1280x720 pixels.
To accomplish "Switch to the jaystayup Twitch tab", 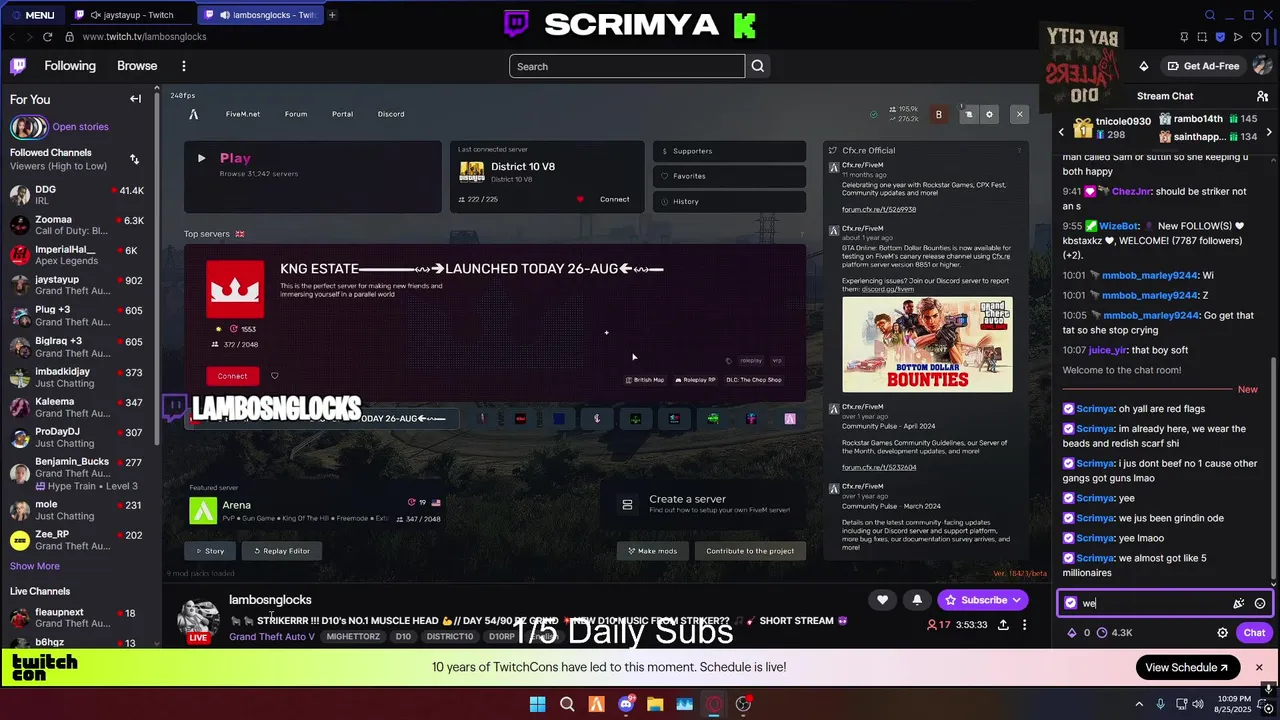I will click(x=131, y=15).
